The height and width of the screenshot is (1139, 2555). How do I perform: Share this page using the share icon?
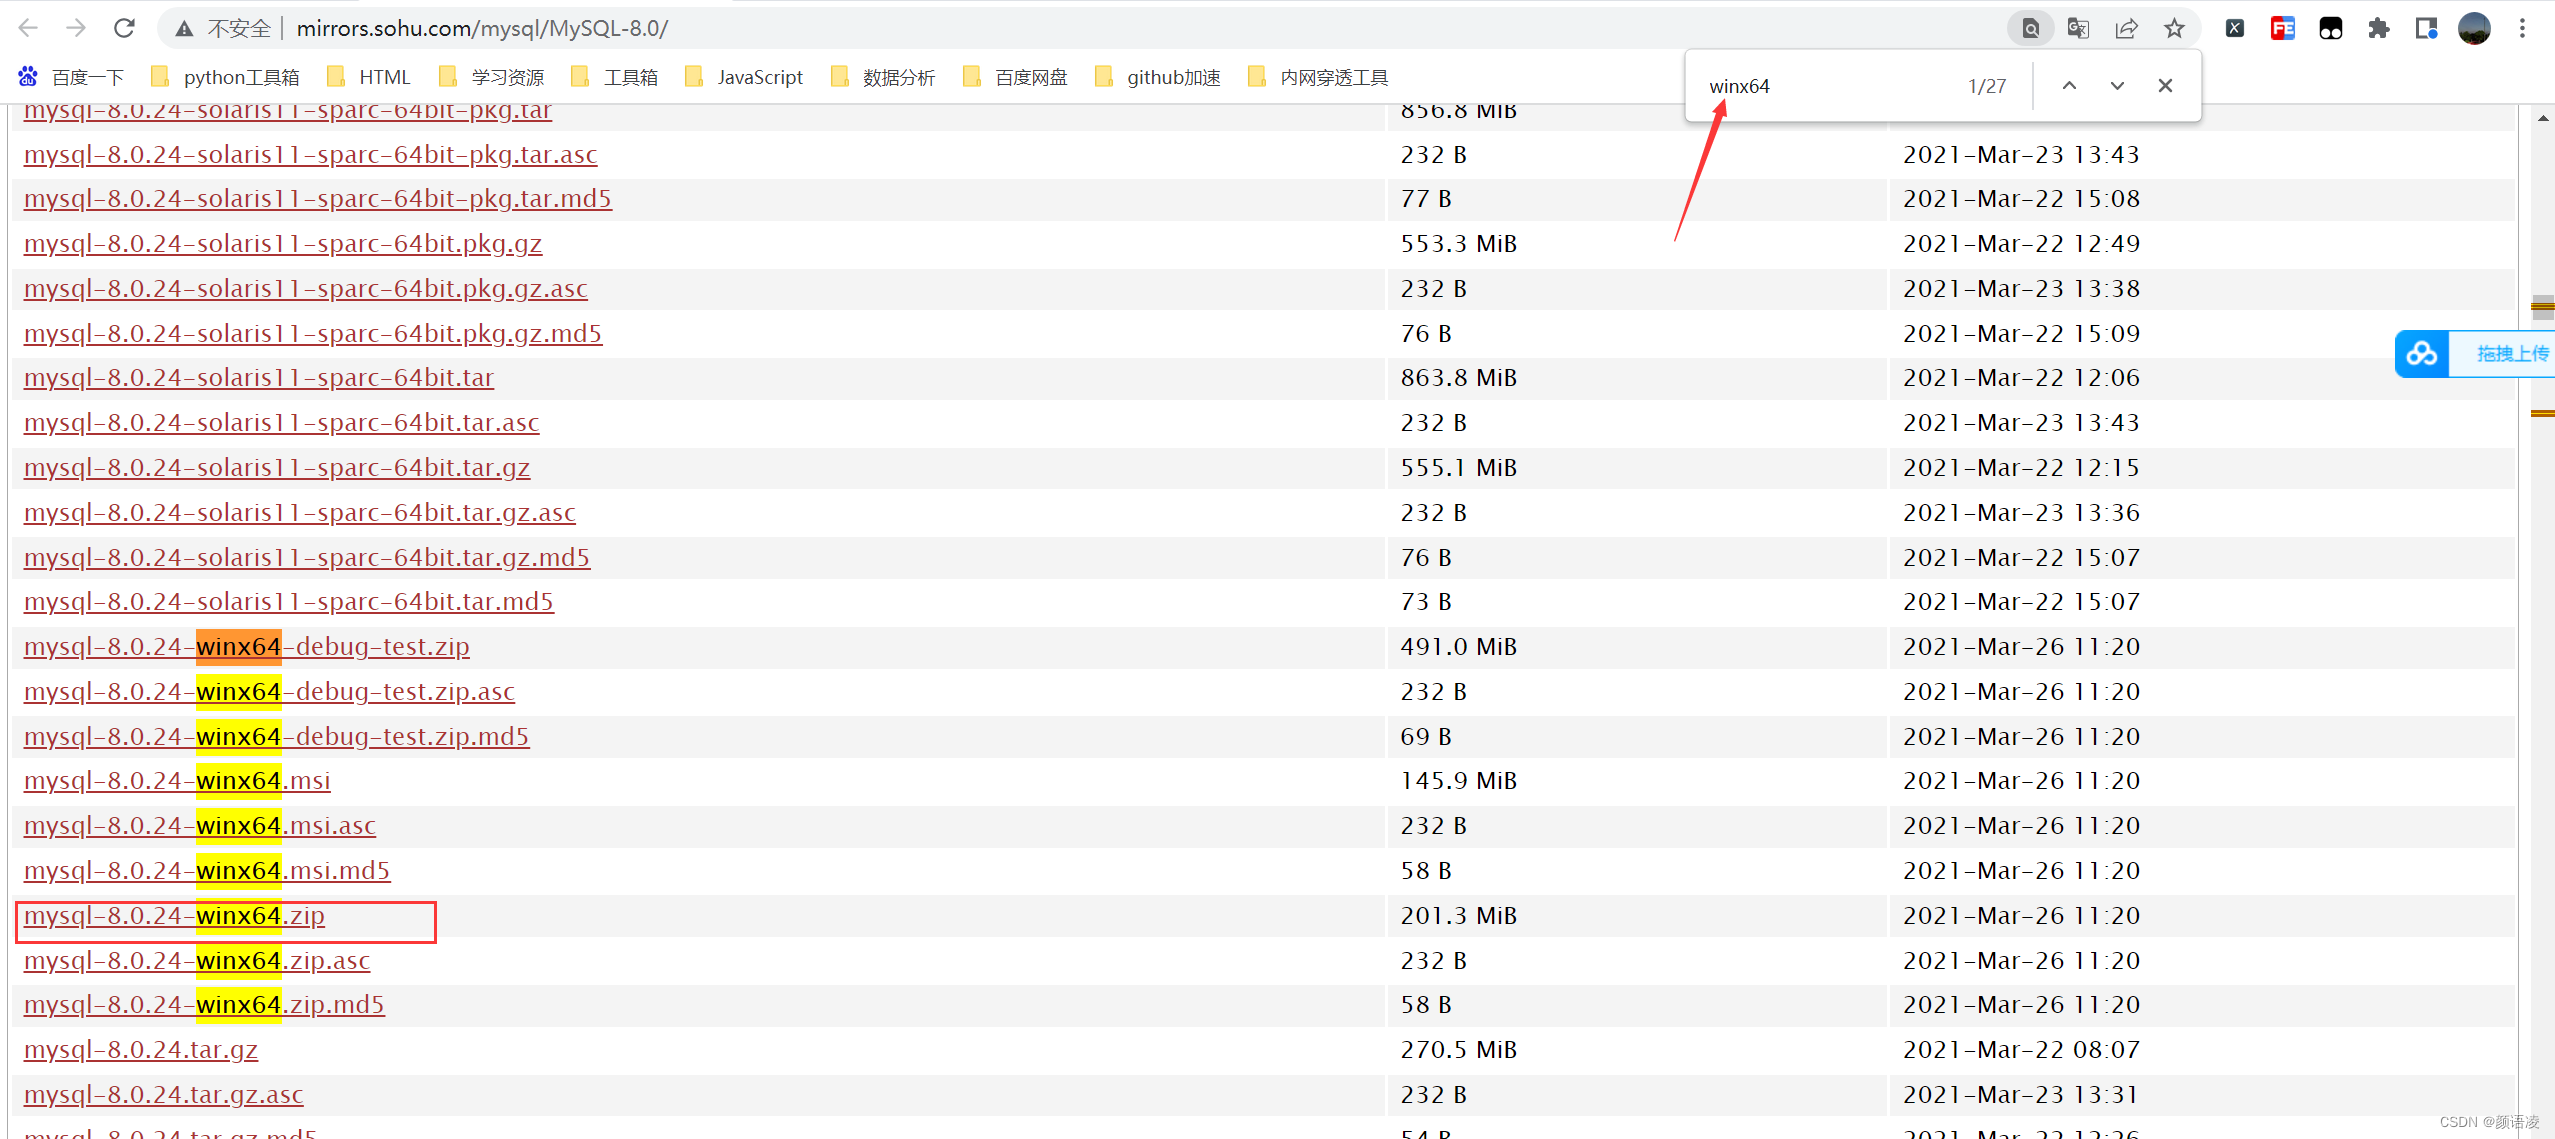(x=2126, y=28)
